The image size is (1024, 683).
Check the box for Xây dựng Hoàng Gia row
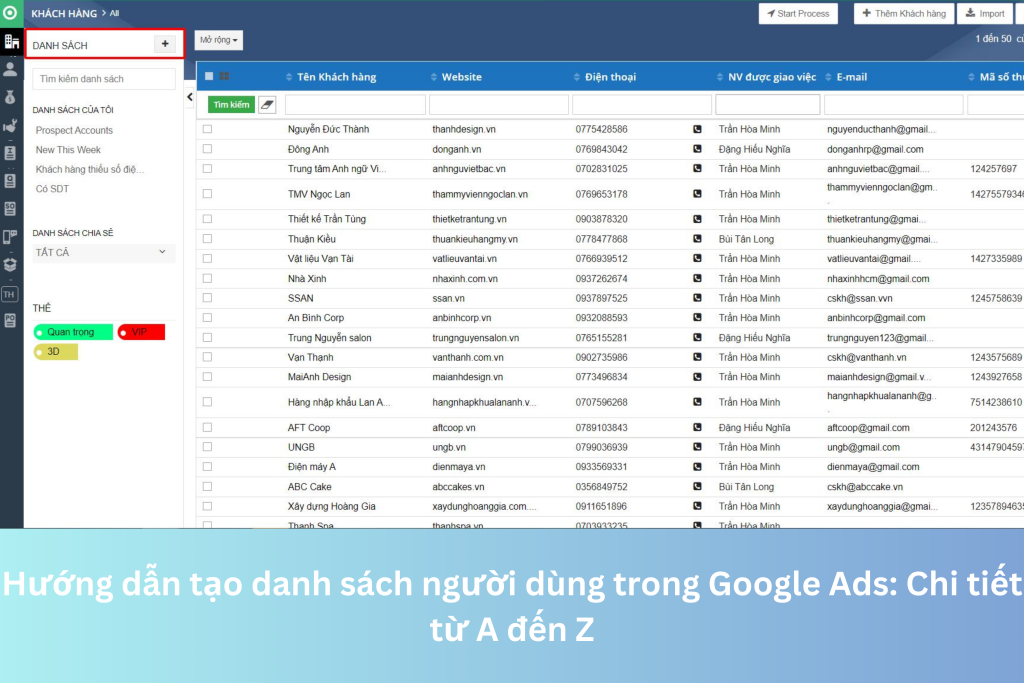208,506
